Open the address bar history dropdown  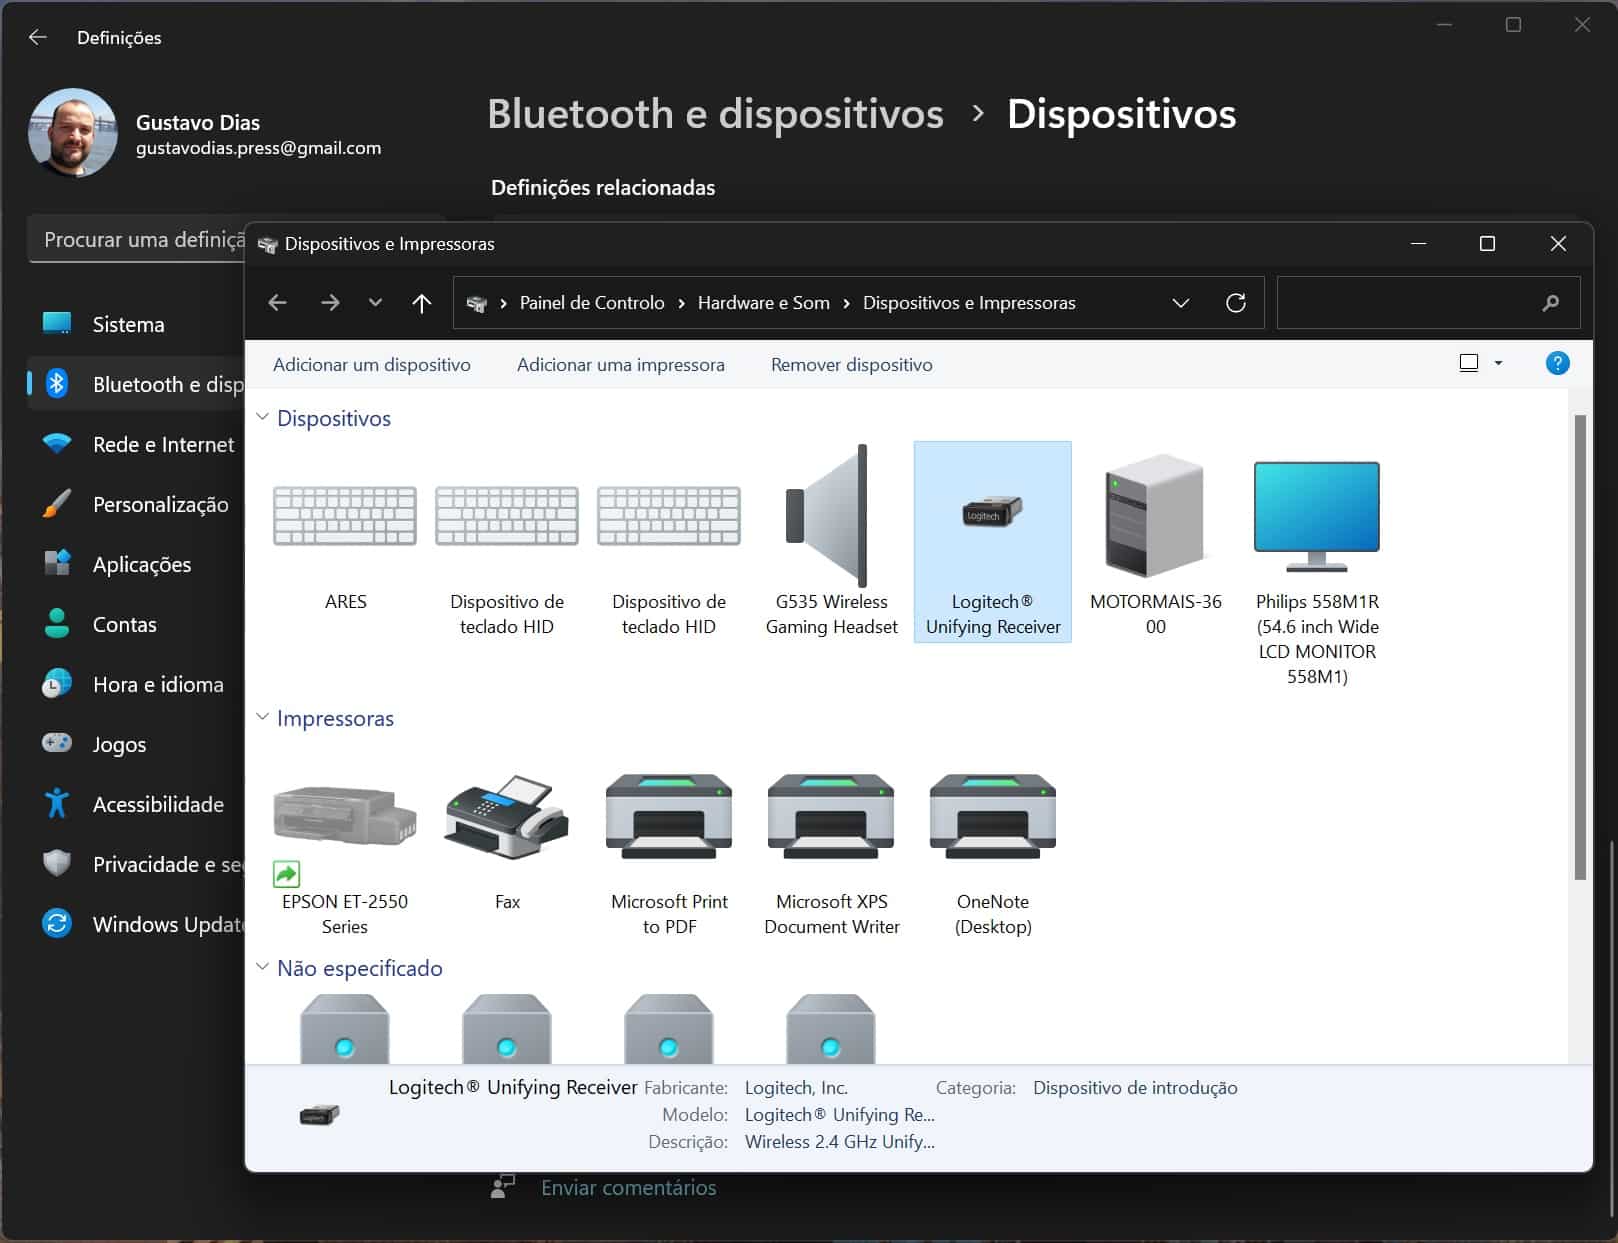coord(1180,303)
